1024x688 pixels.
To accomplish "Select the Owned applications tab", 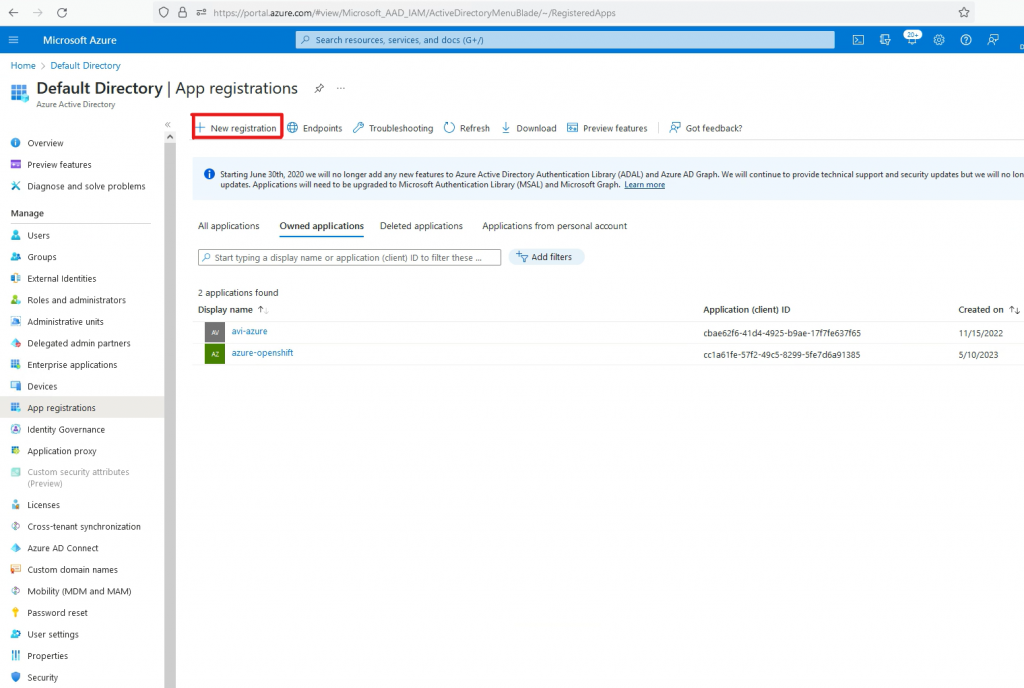I will tap(321, 226).
